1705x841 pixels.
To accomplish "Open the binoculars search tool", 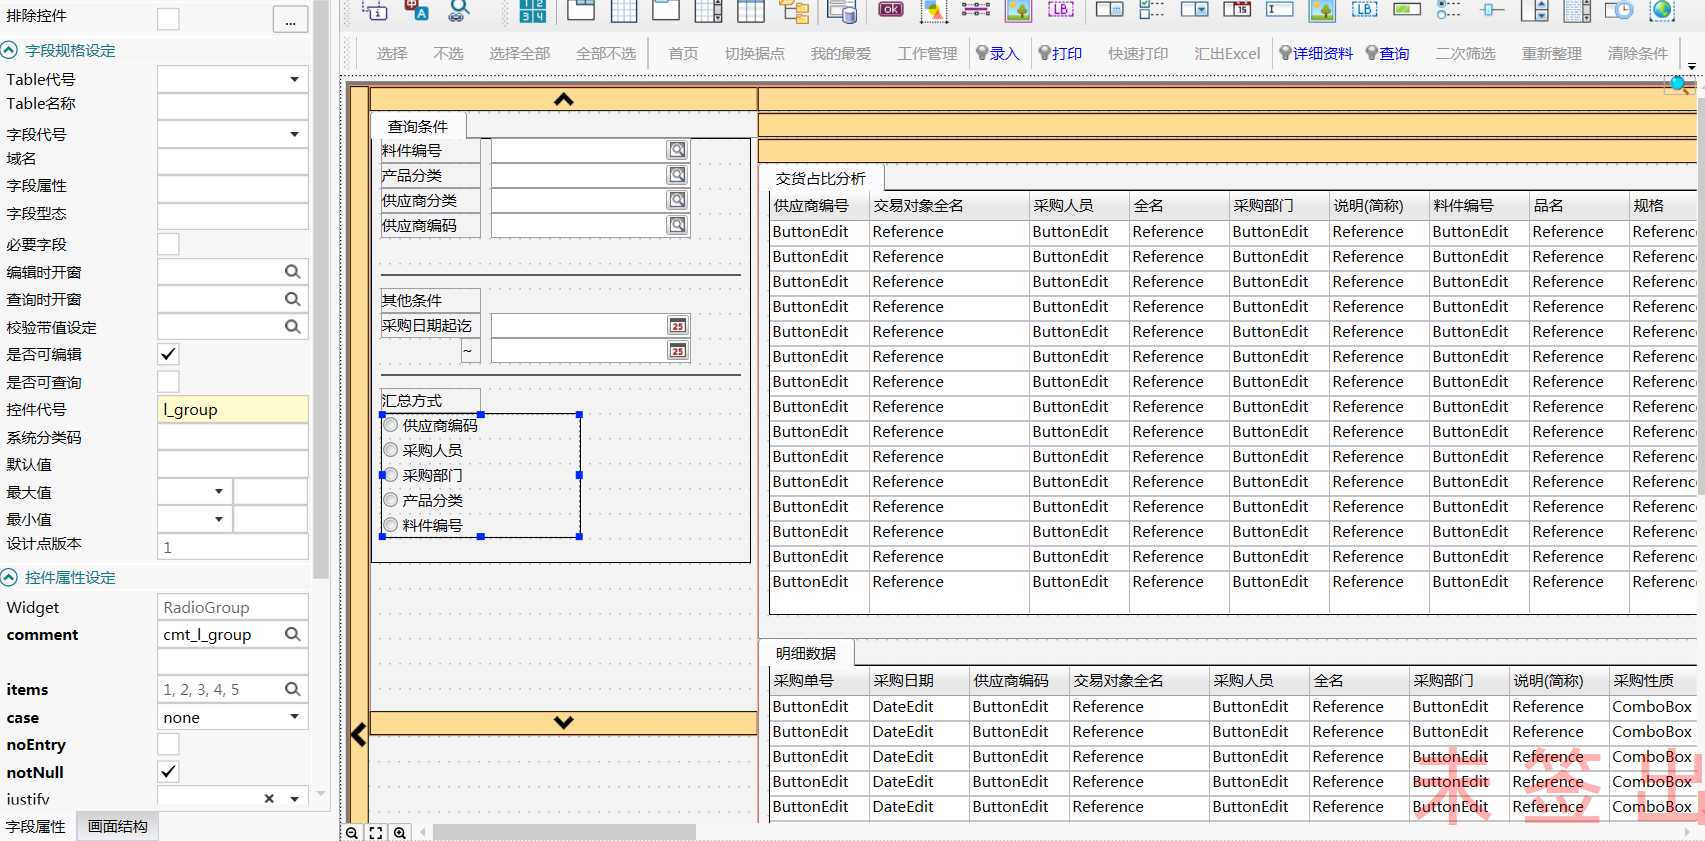I will (458, 10).
